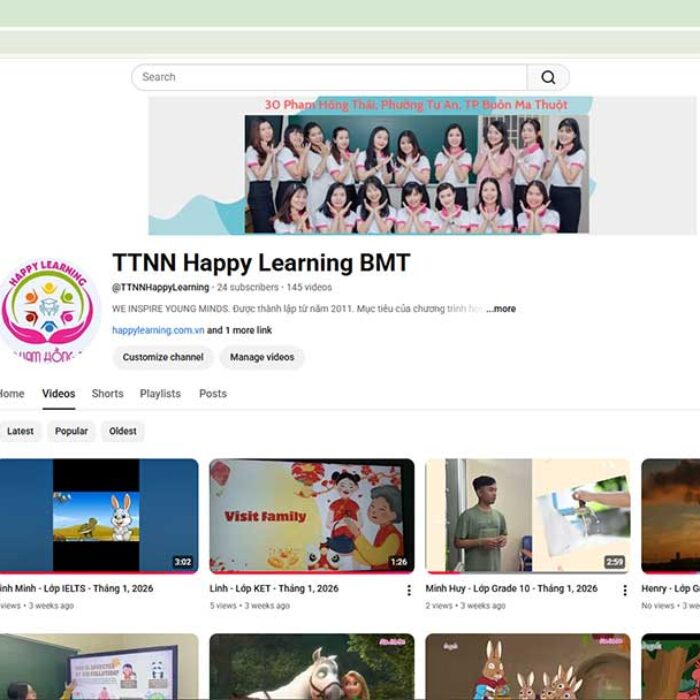Open the Posts tab
700x700 pixels.
(213, 394)
